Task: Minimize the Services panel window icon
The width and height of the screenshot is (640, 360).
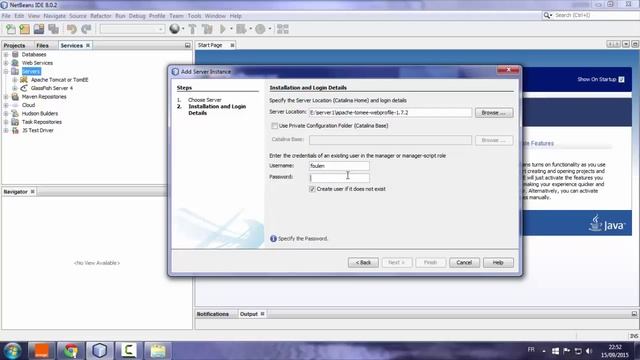Action: pyautogui.click(x=187, y=45)
